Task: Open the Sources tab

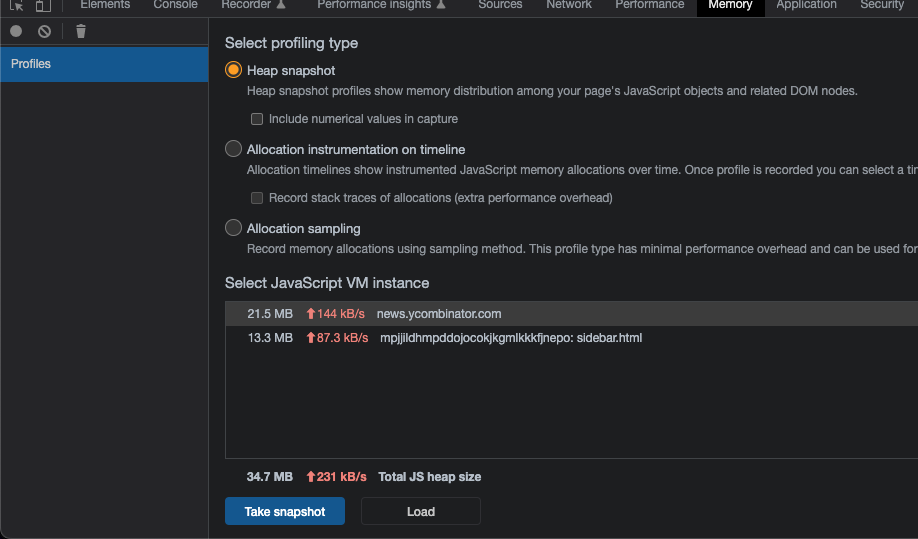Action: coord(500,5)
